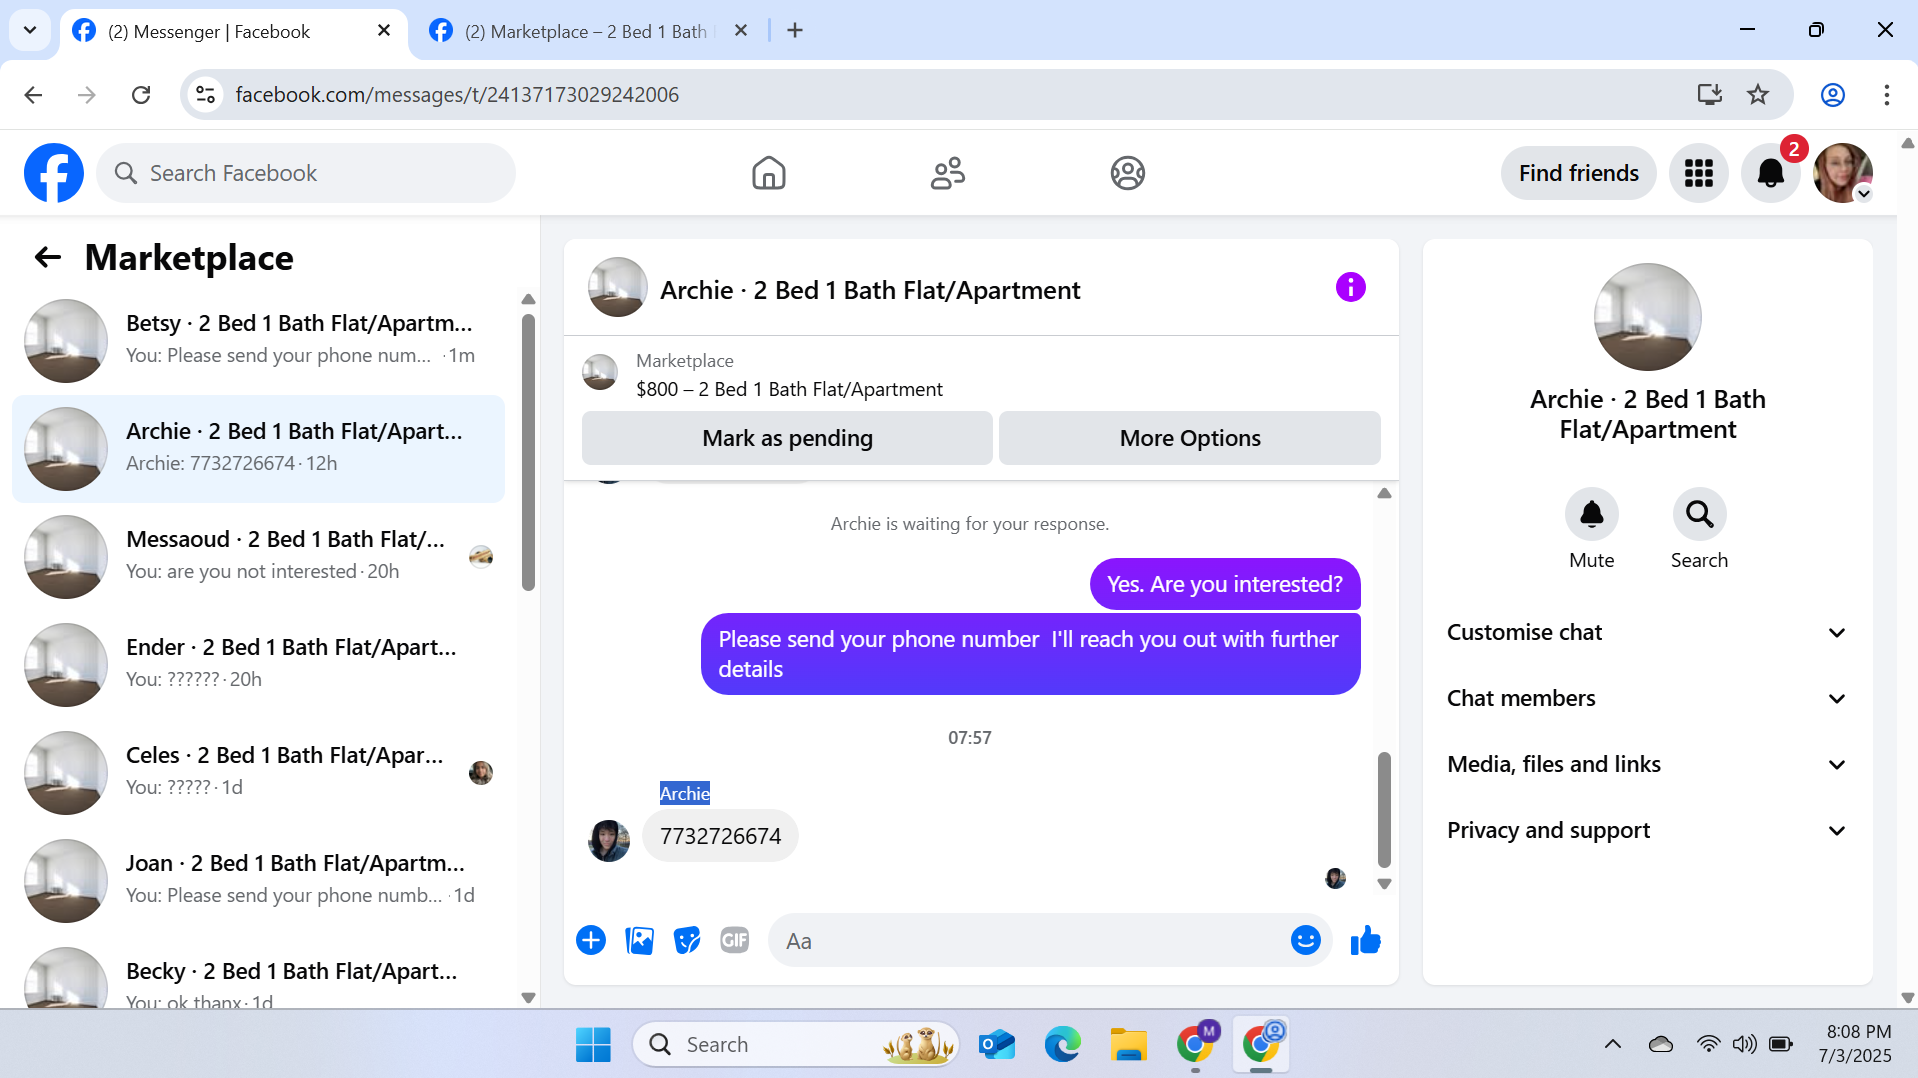Open conversation information purple i icon
Viewport: 1918px width, 1078px height.
click(1350, 288)
